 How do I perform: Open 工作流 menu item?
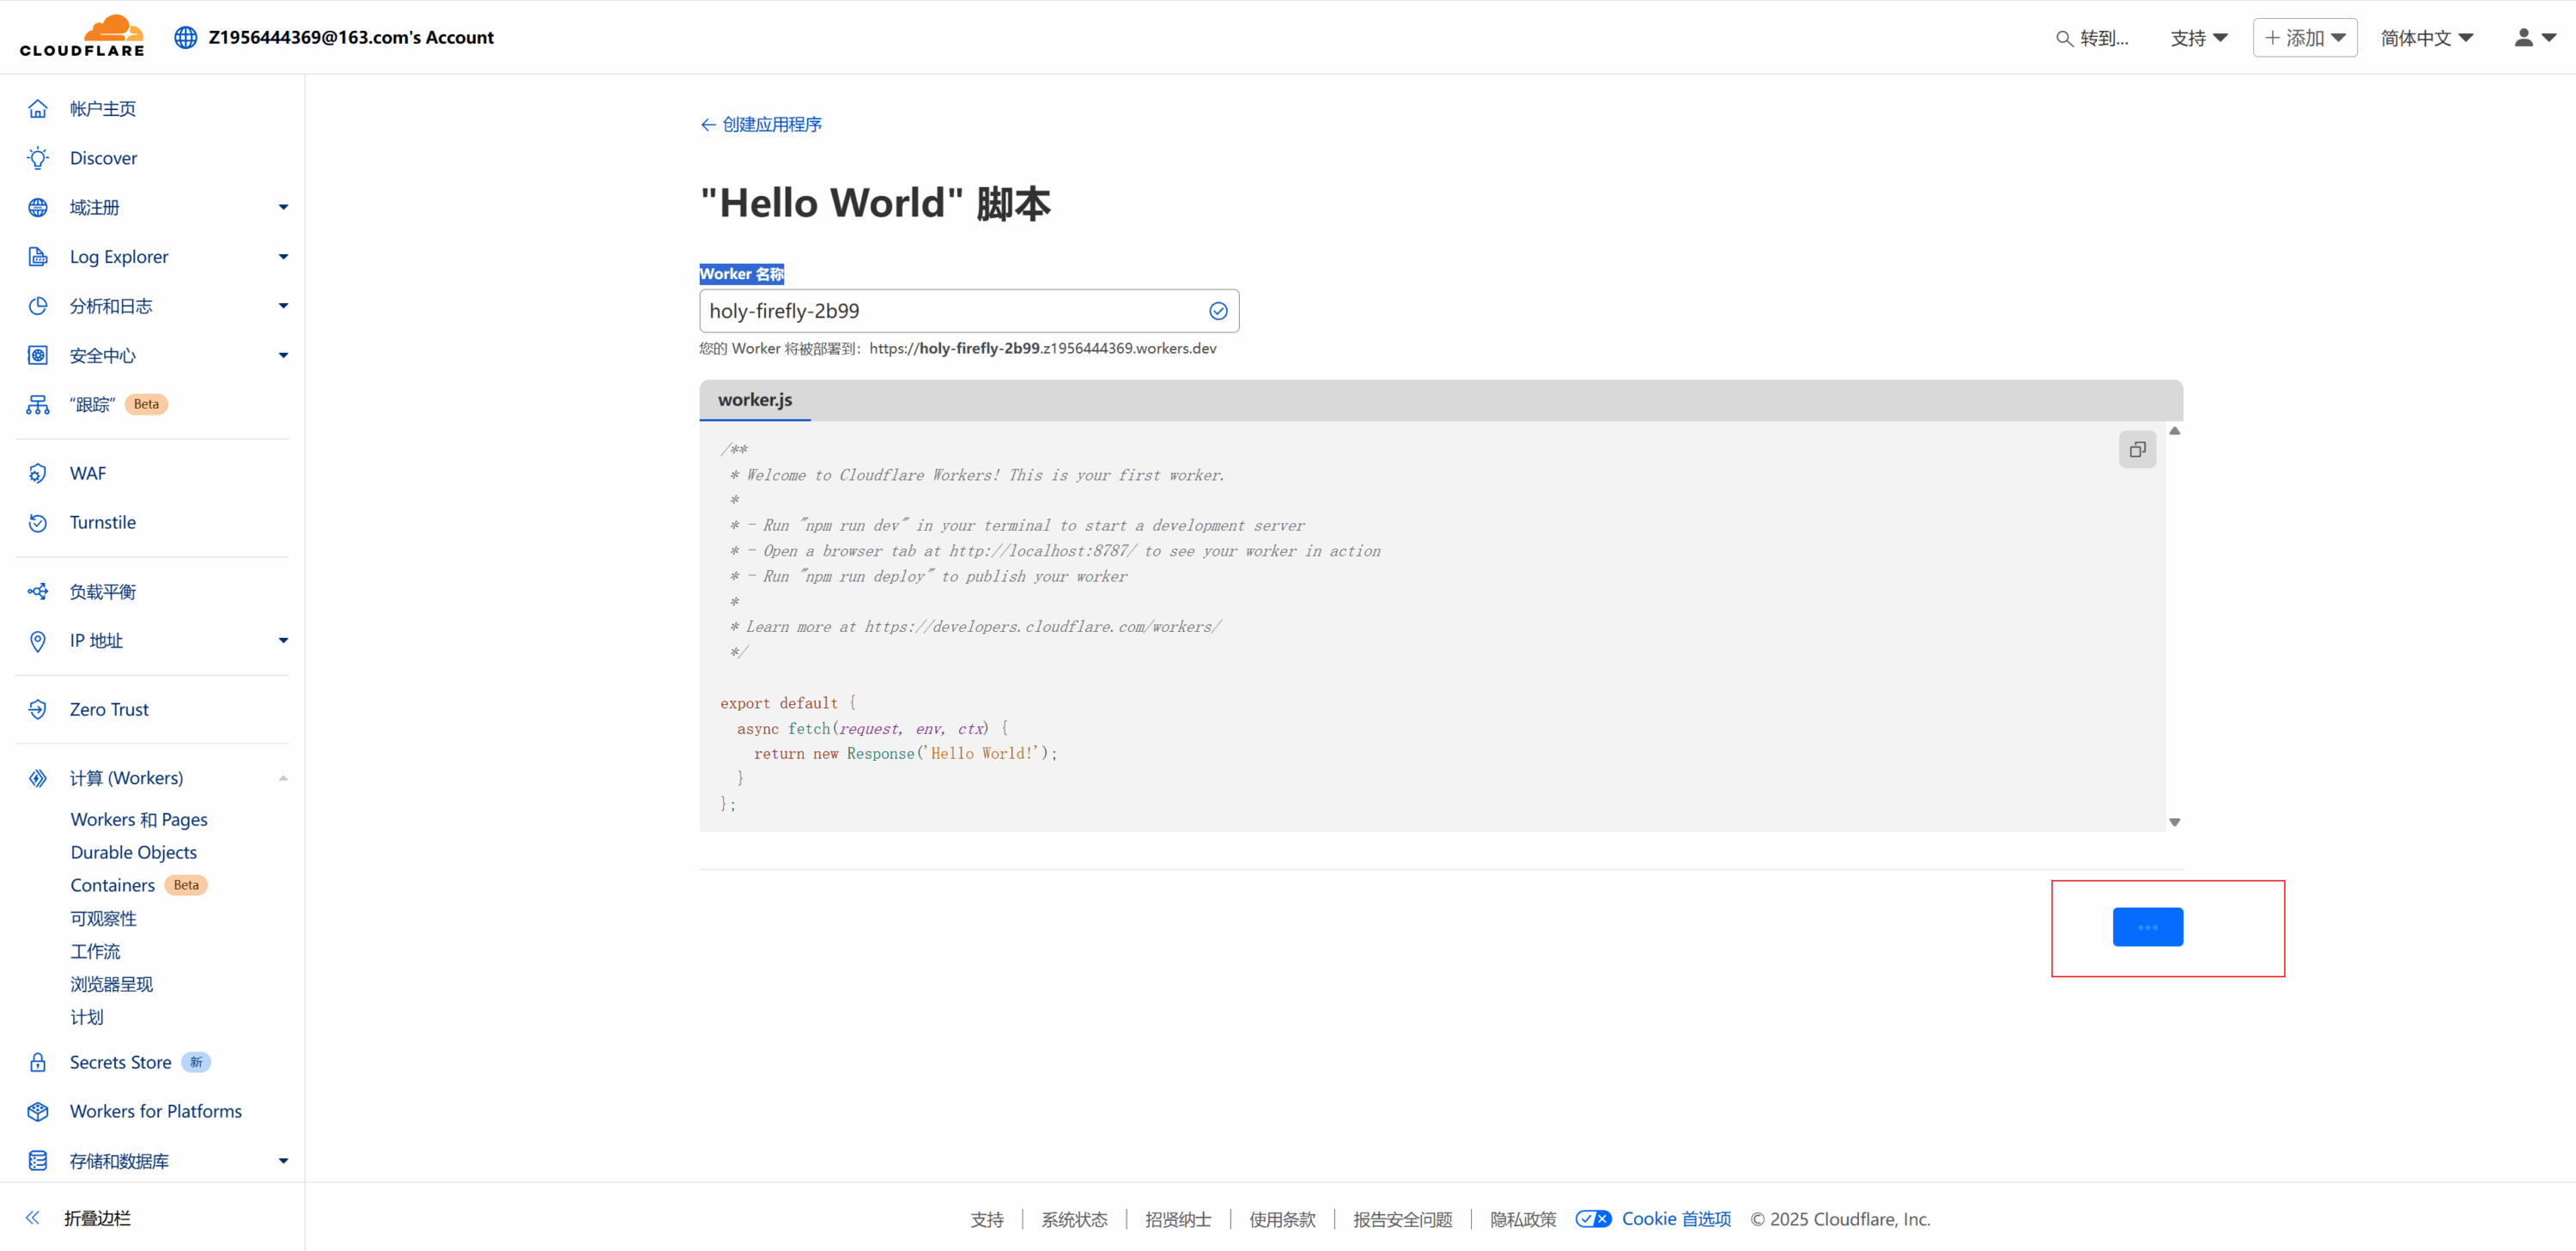tap(95, 951)
